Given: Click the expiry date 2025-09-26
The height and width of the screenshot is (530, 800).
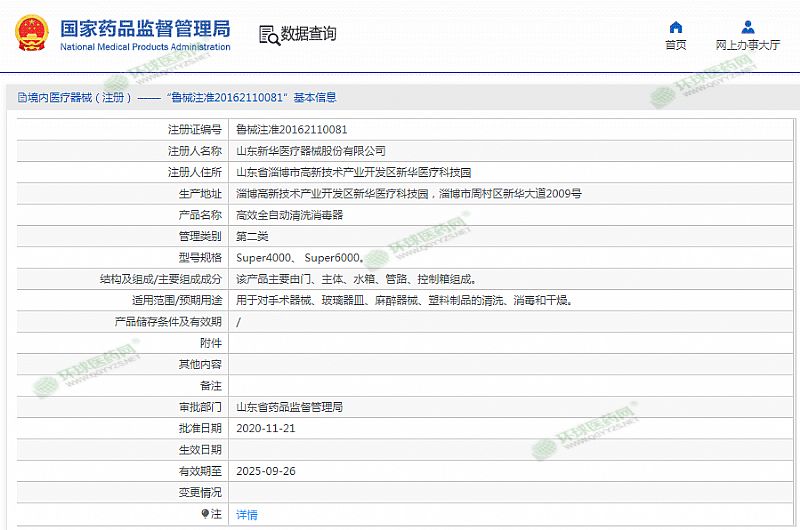Looking at the screenshot, I should pos(265,471).
